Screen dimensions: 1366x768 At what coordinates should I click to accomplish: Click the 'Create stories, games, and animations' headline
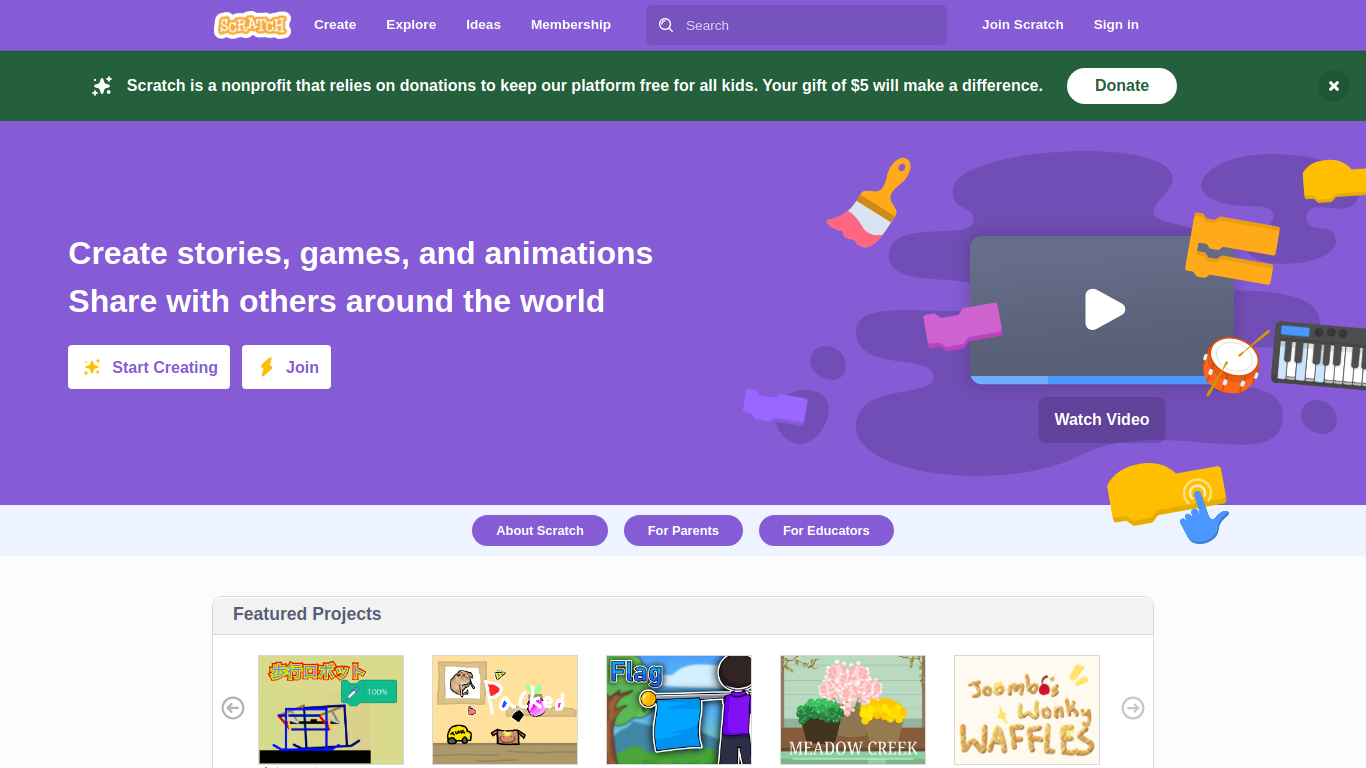tap(361, 253)
